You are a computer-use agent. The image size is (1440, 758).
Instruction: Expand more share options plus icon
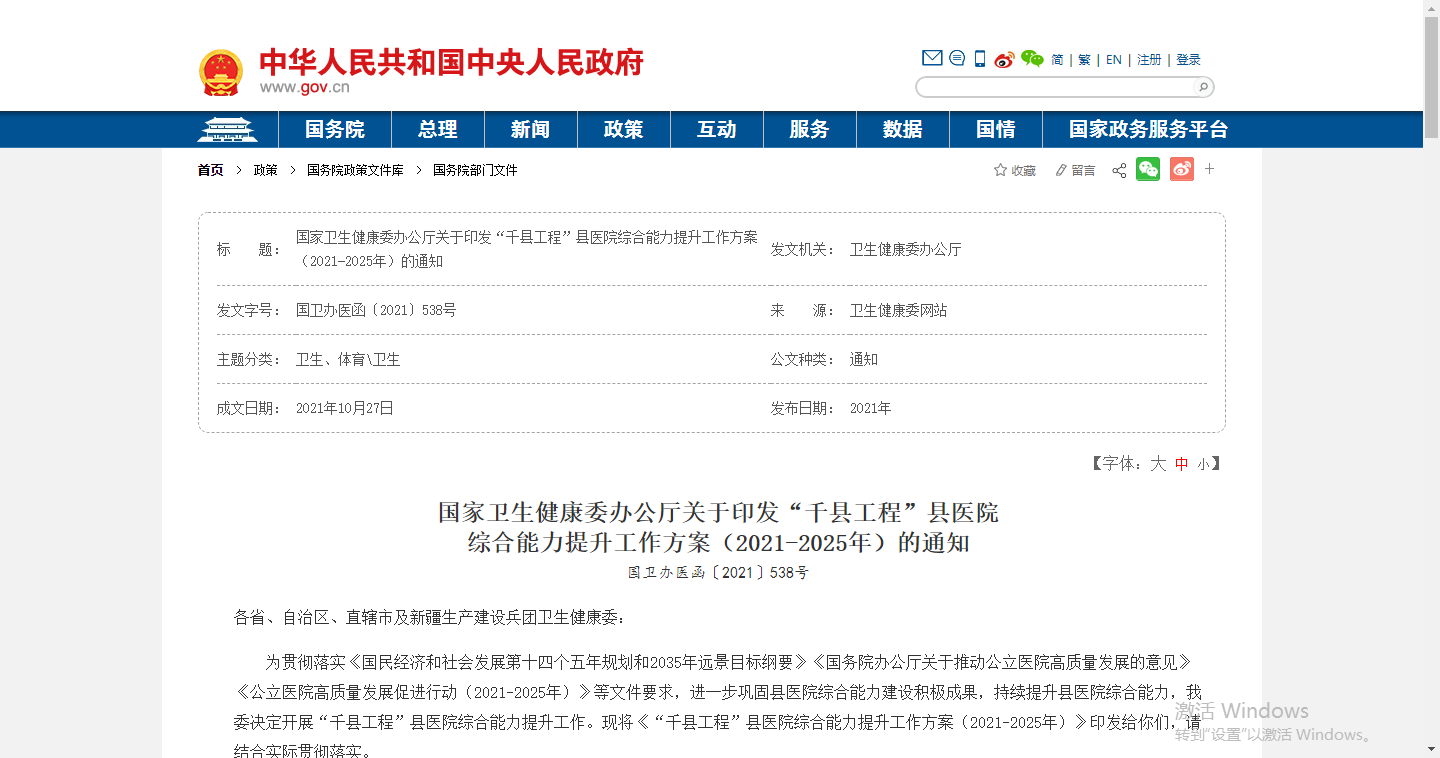click(1209, 170)
